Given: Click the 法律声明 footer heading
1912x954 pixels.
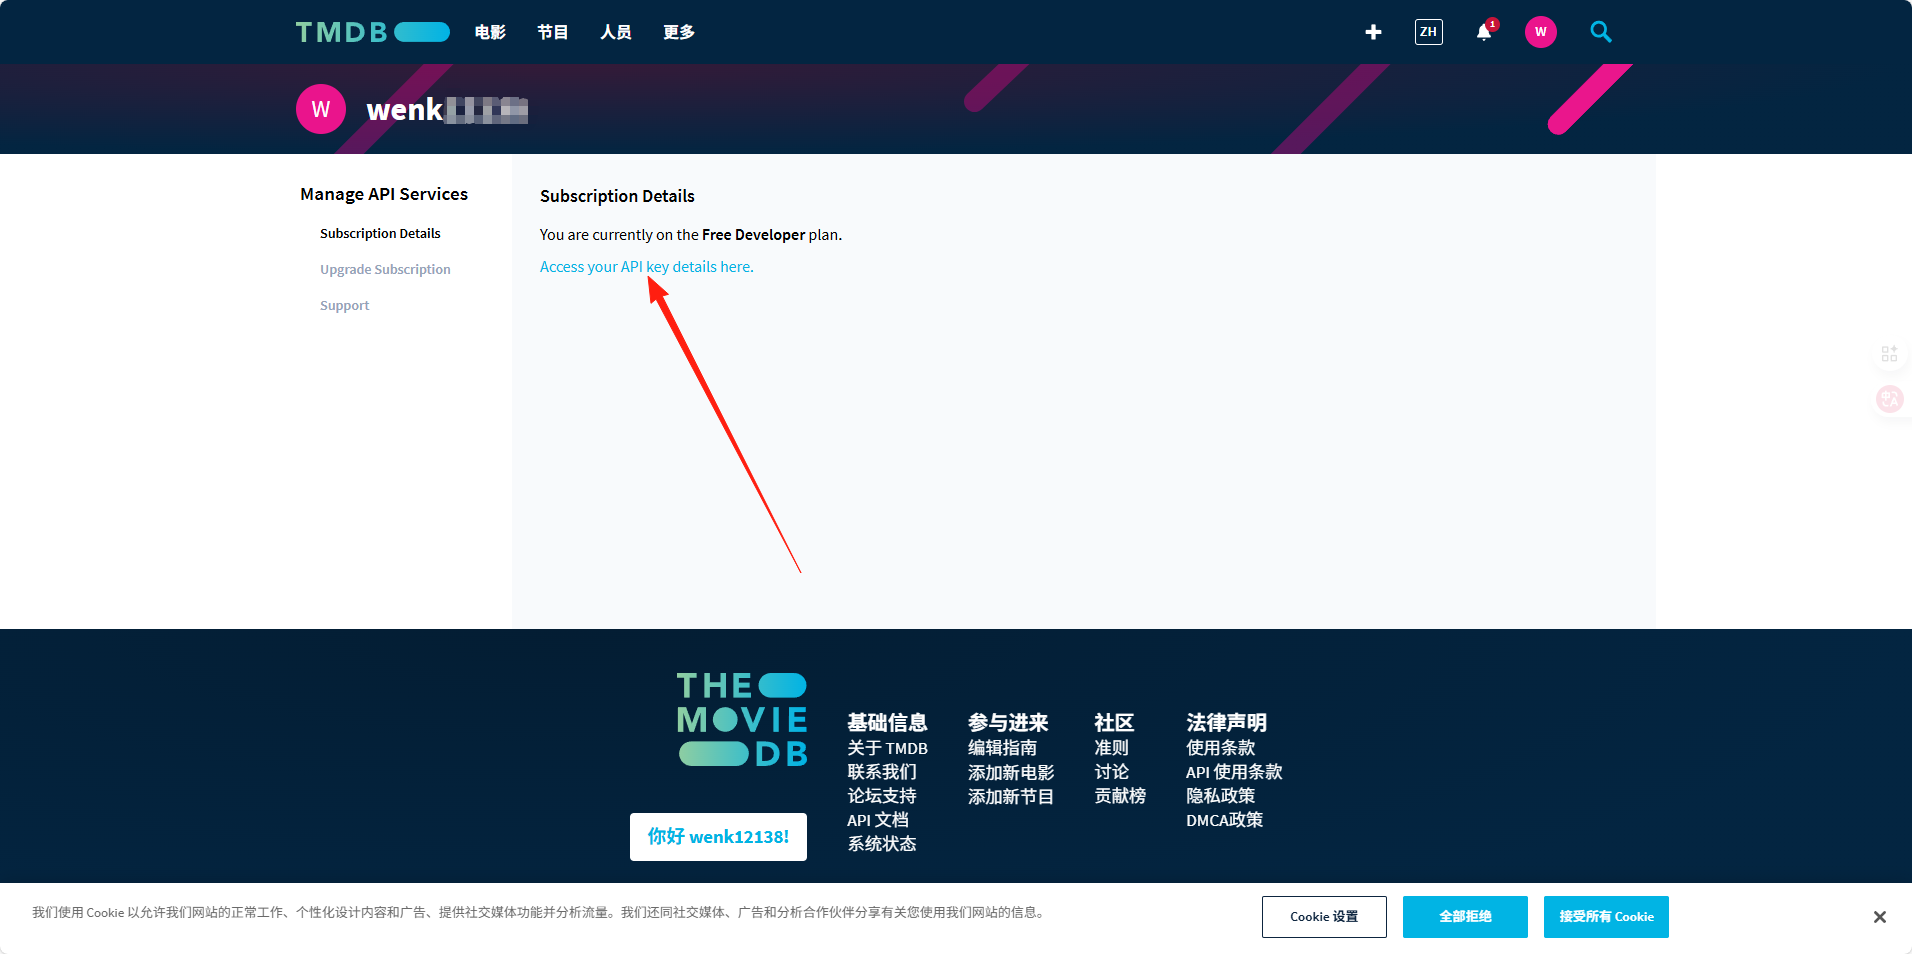Looking at the screenshot, I should coord(1226,722).
